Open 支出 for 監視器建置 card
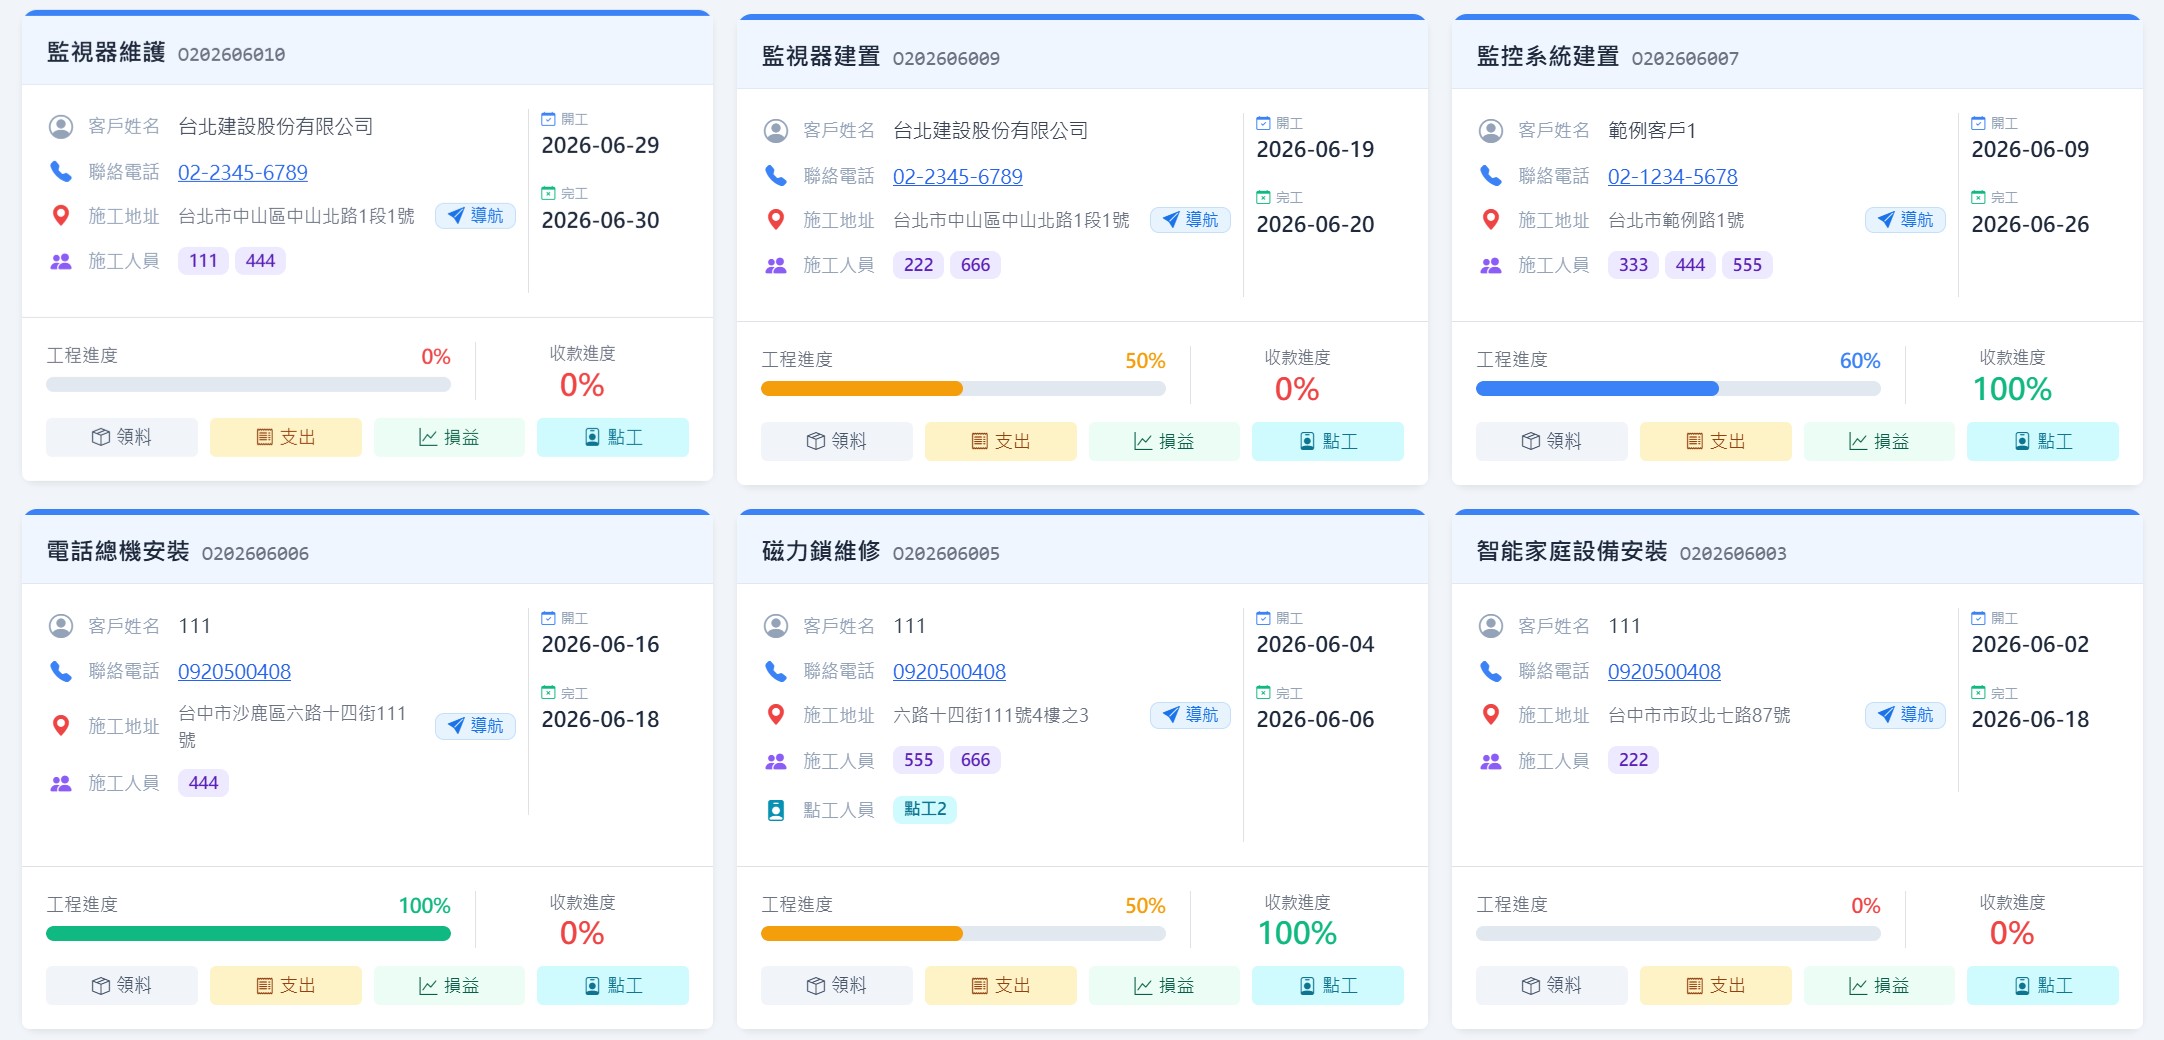The height and width of the screenshot is (1040, 2164). pos(1001,441)
